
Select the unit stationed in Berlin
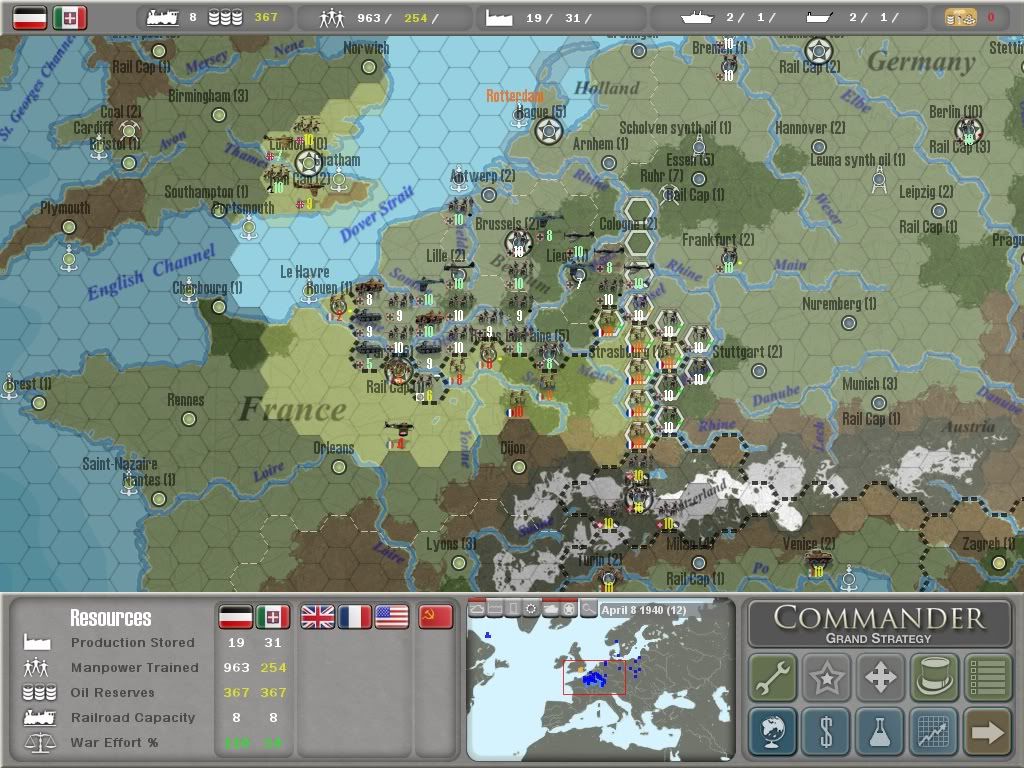point(968,131)
